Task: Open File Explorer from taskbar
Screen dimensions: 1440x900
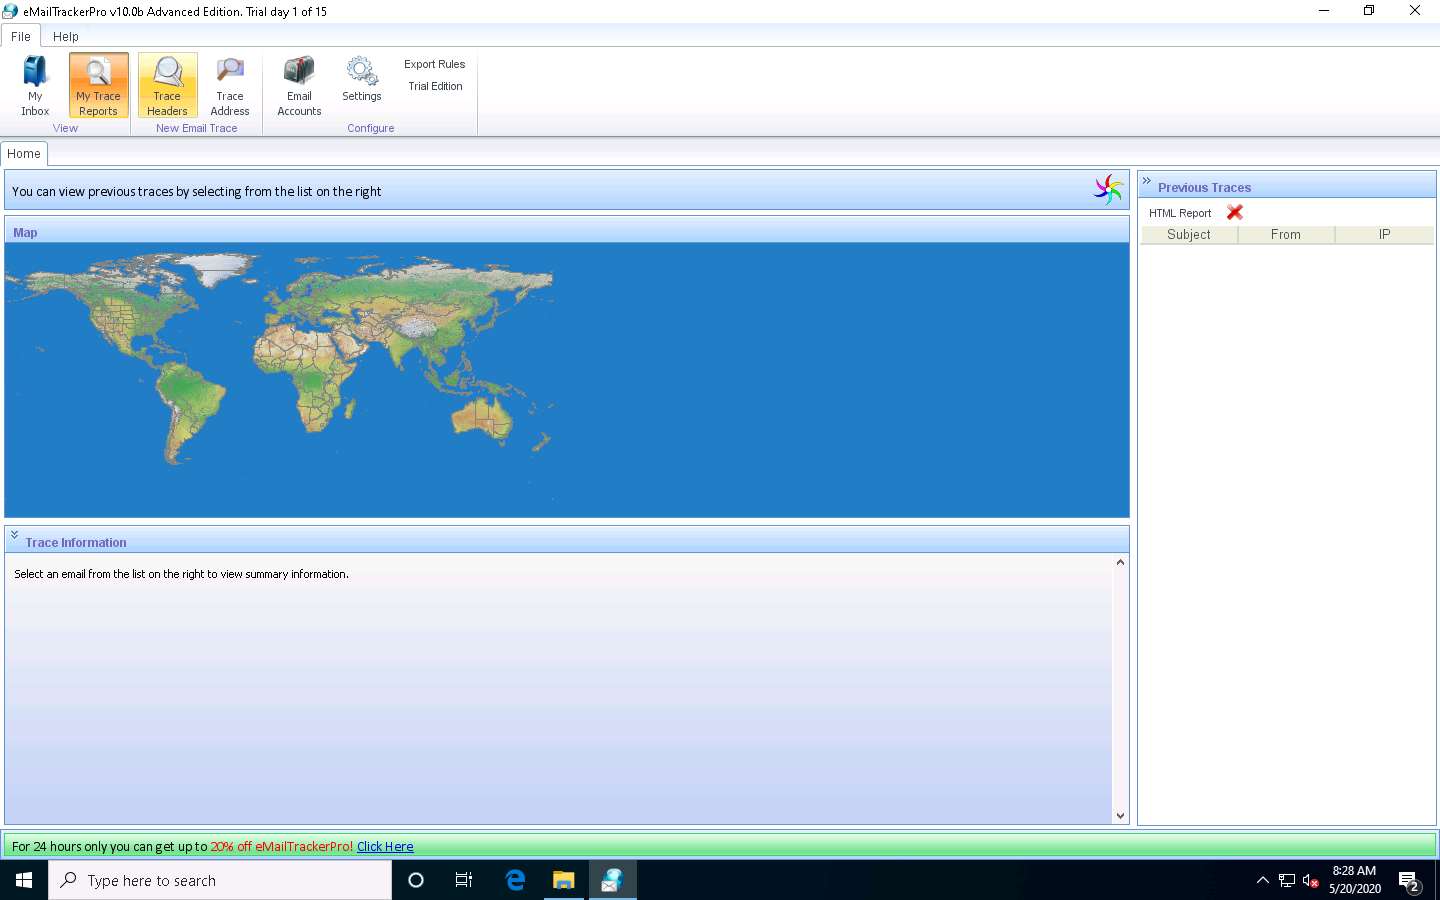Action: point(564,880)
